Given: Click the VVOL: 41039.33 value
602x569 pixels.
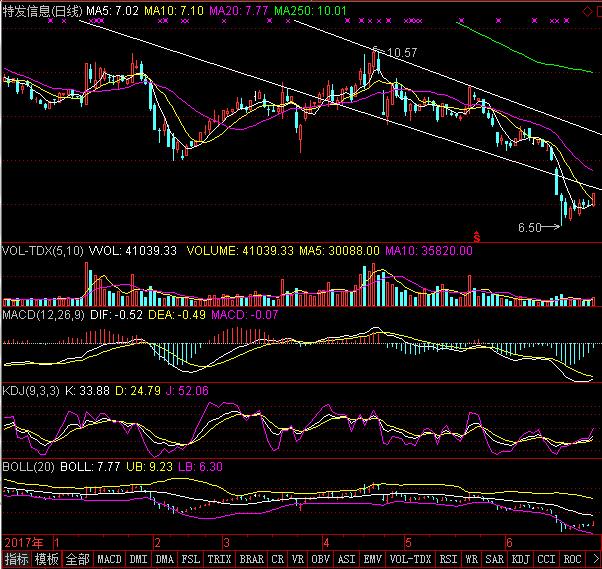Looking at the screenshot, I should [x=133, y=251].
